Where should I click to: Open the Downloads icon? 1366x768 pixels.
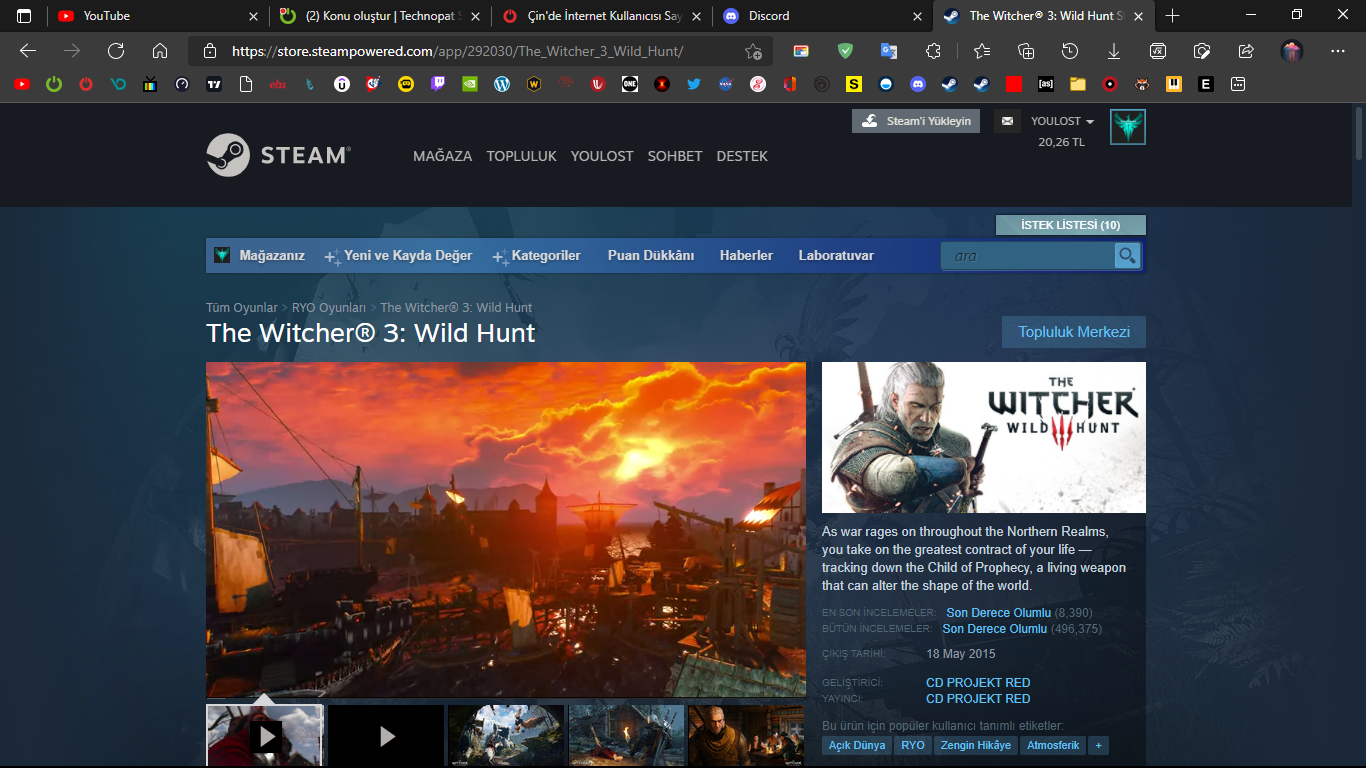point(1114,51)
